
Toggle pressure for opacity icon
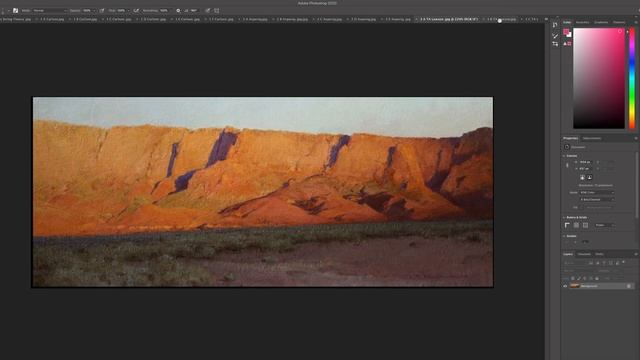point(102,11)
